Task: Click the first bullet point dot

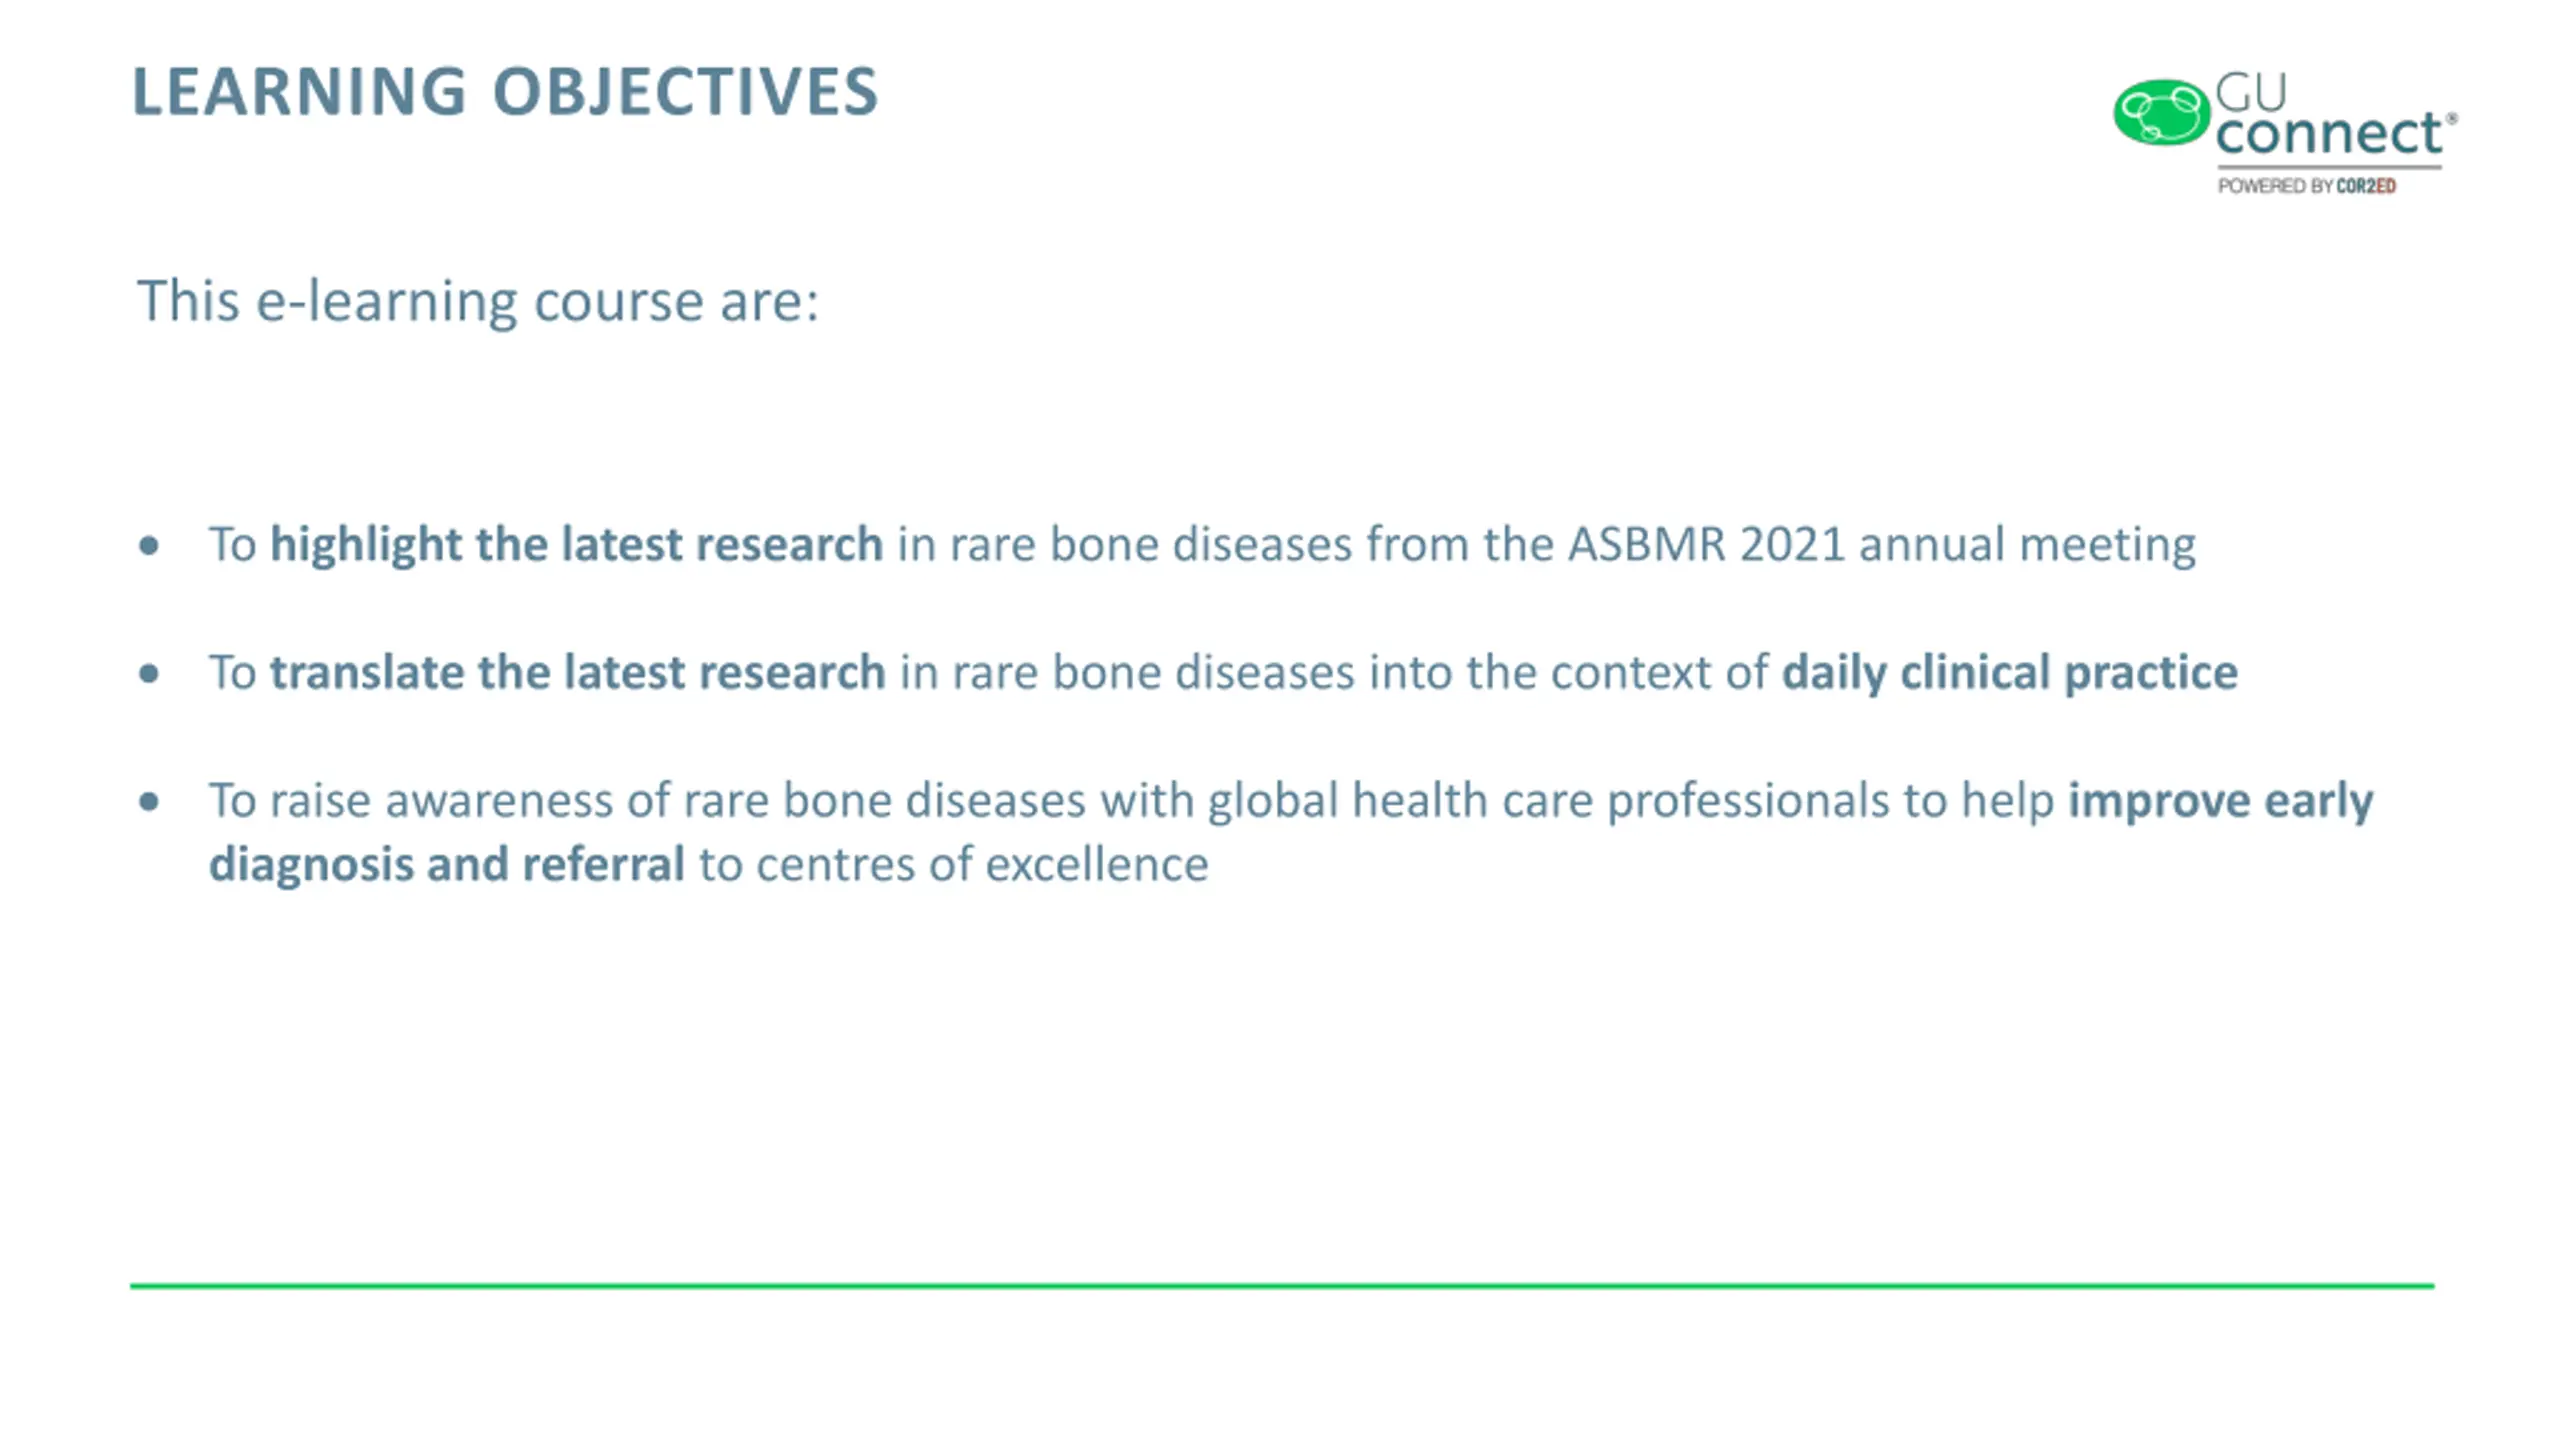Action: 149,545
